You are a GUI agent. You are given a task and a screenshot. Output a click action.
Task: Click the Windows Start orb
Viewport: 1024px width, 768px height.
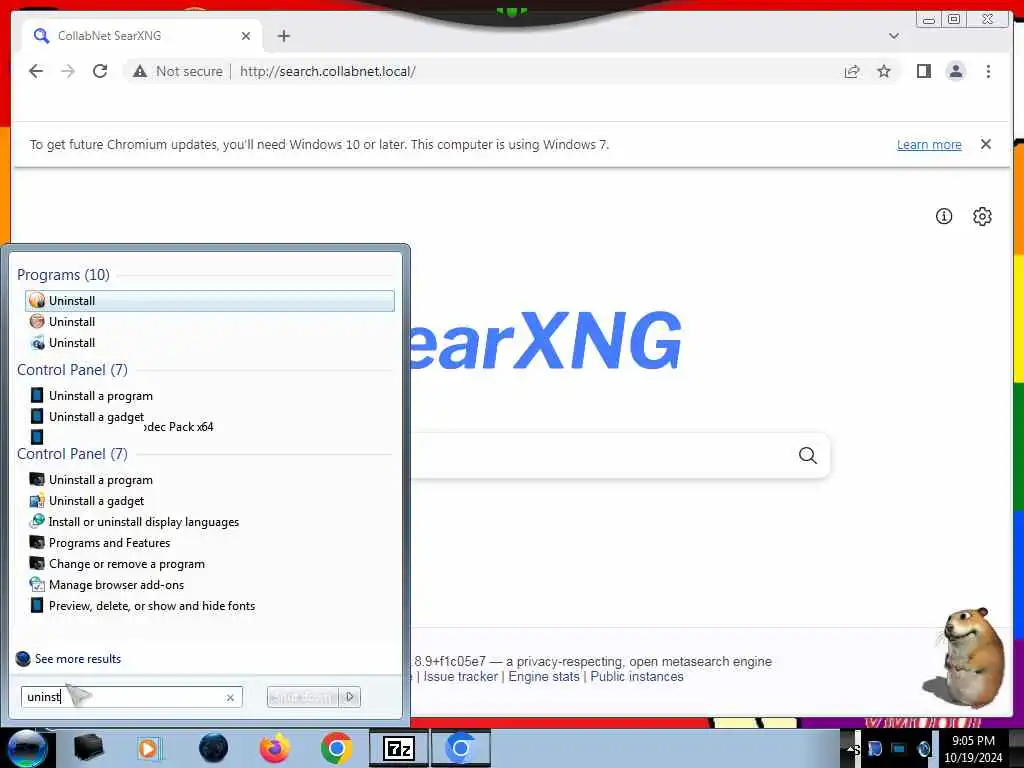pos(26,748)
